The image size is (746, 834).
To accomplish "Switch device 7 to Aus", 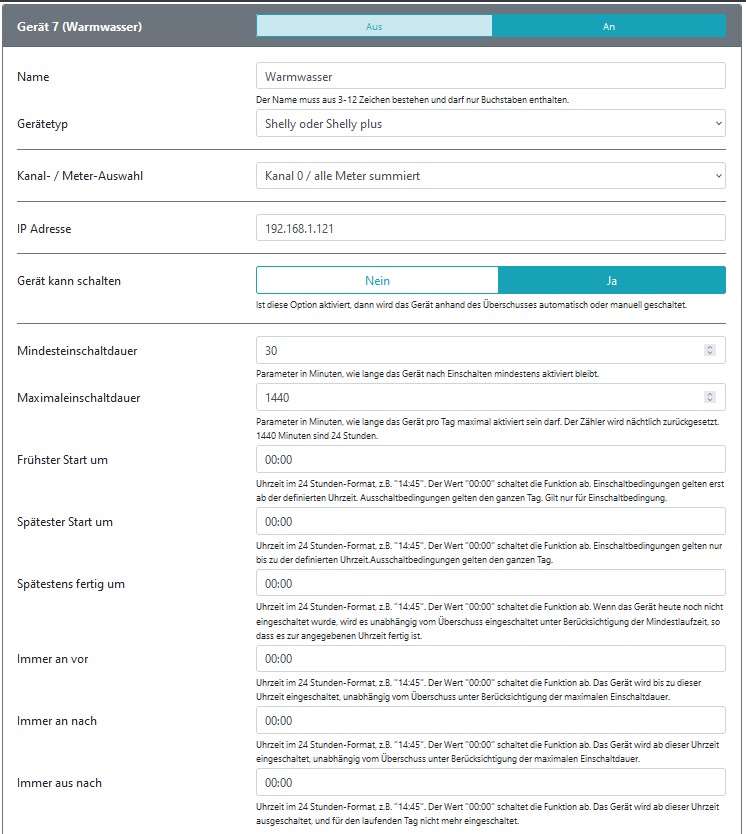I will coord(374,26).
